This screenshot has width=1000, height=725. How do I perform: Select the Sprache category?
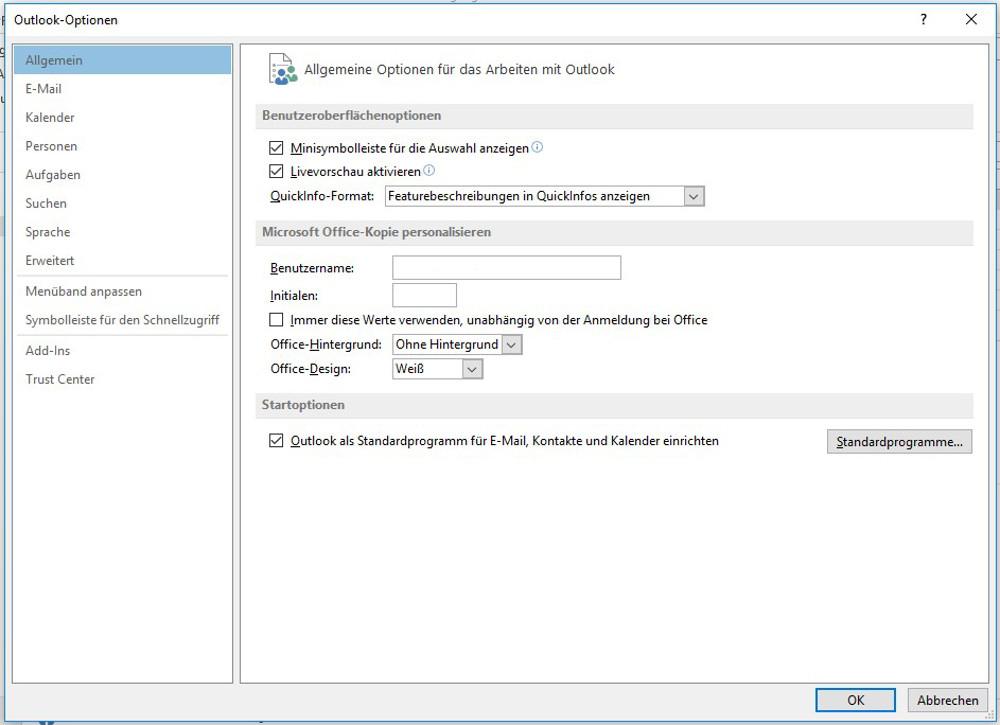click(46, 232)
